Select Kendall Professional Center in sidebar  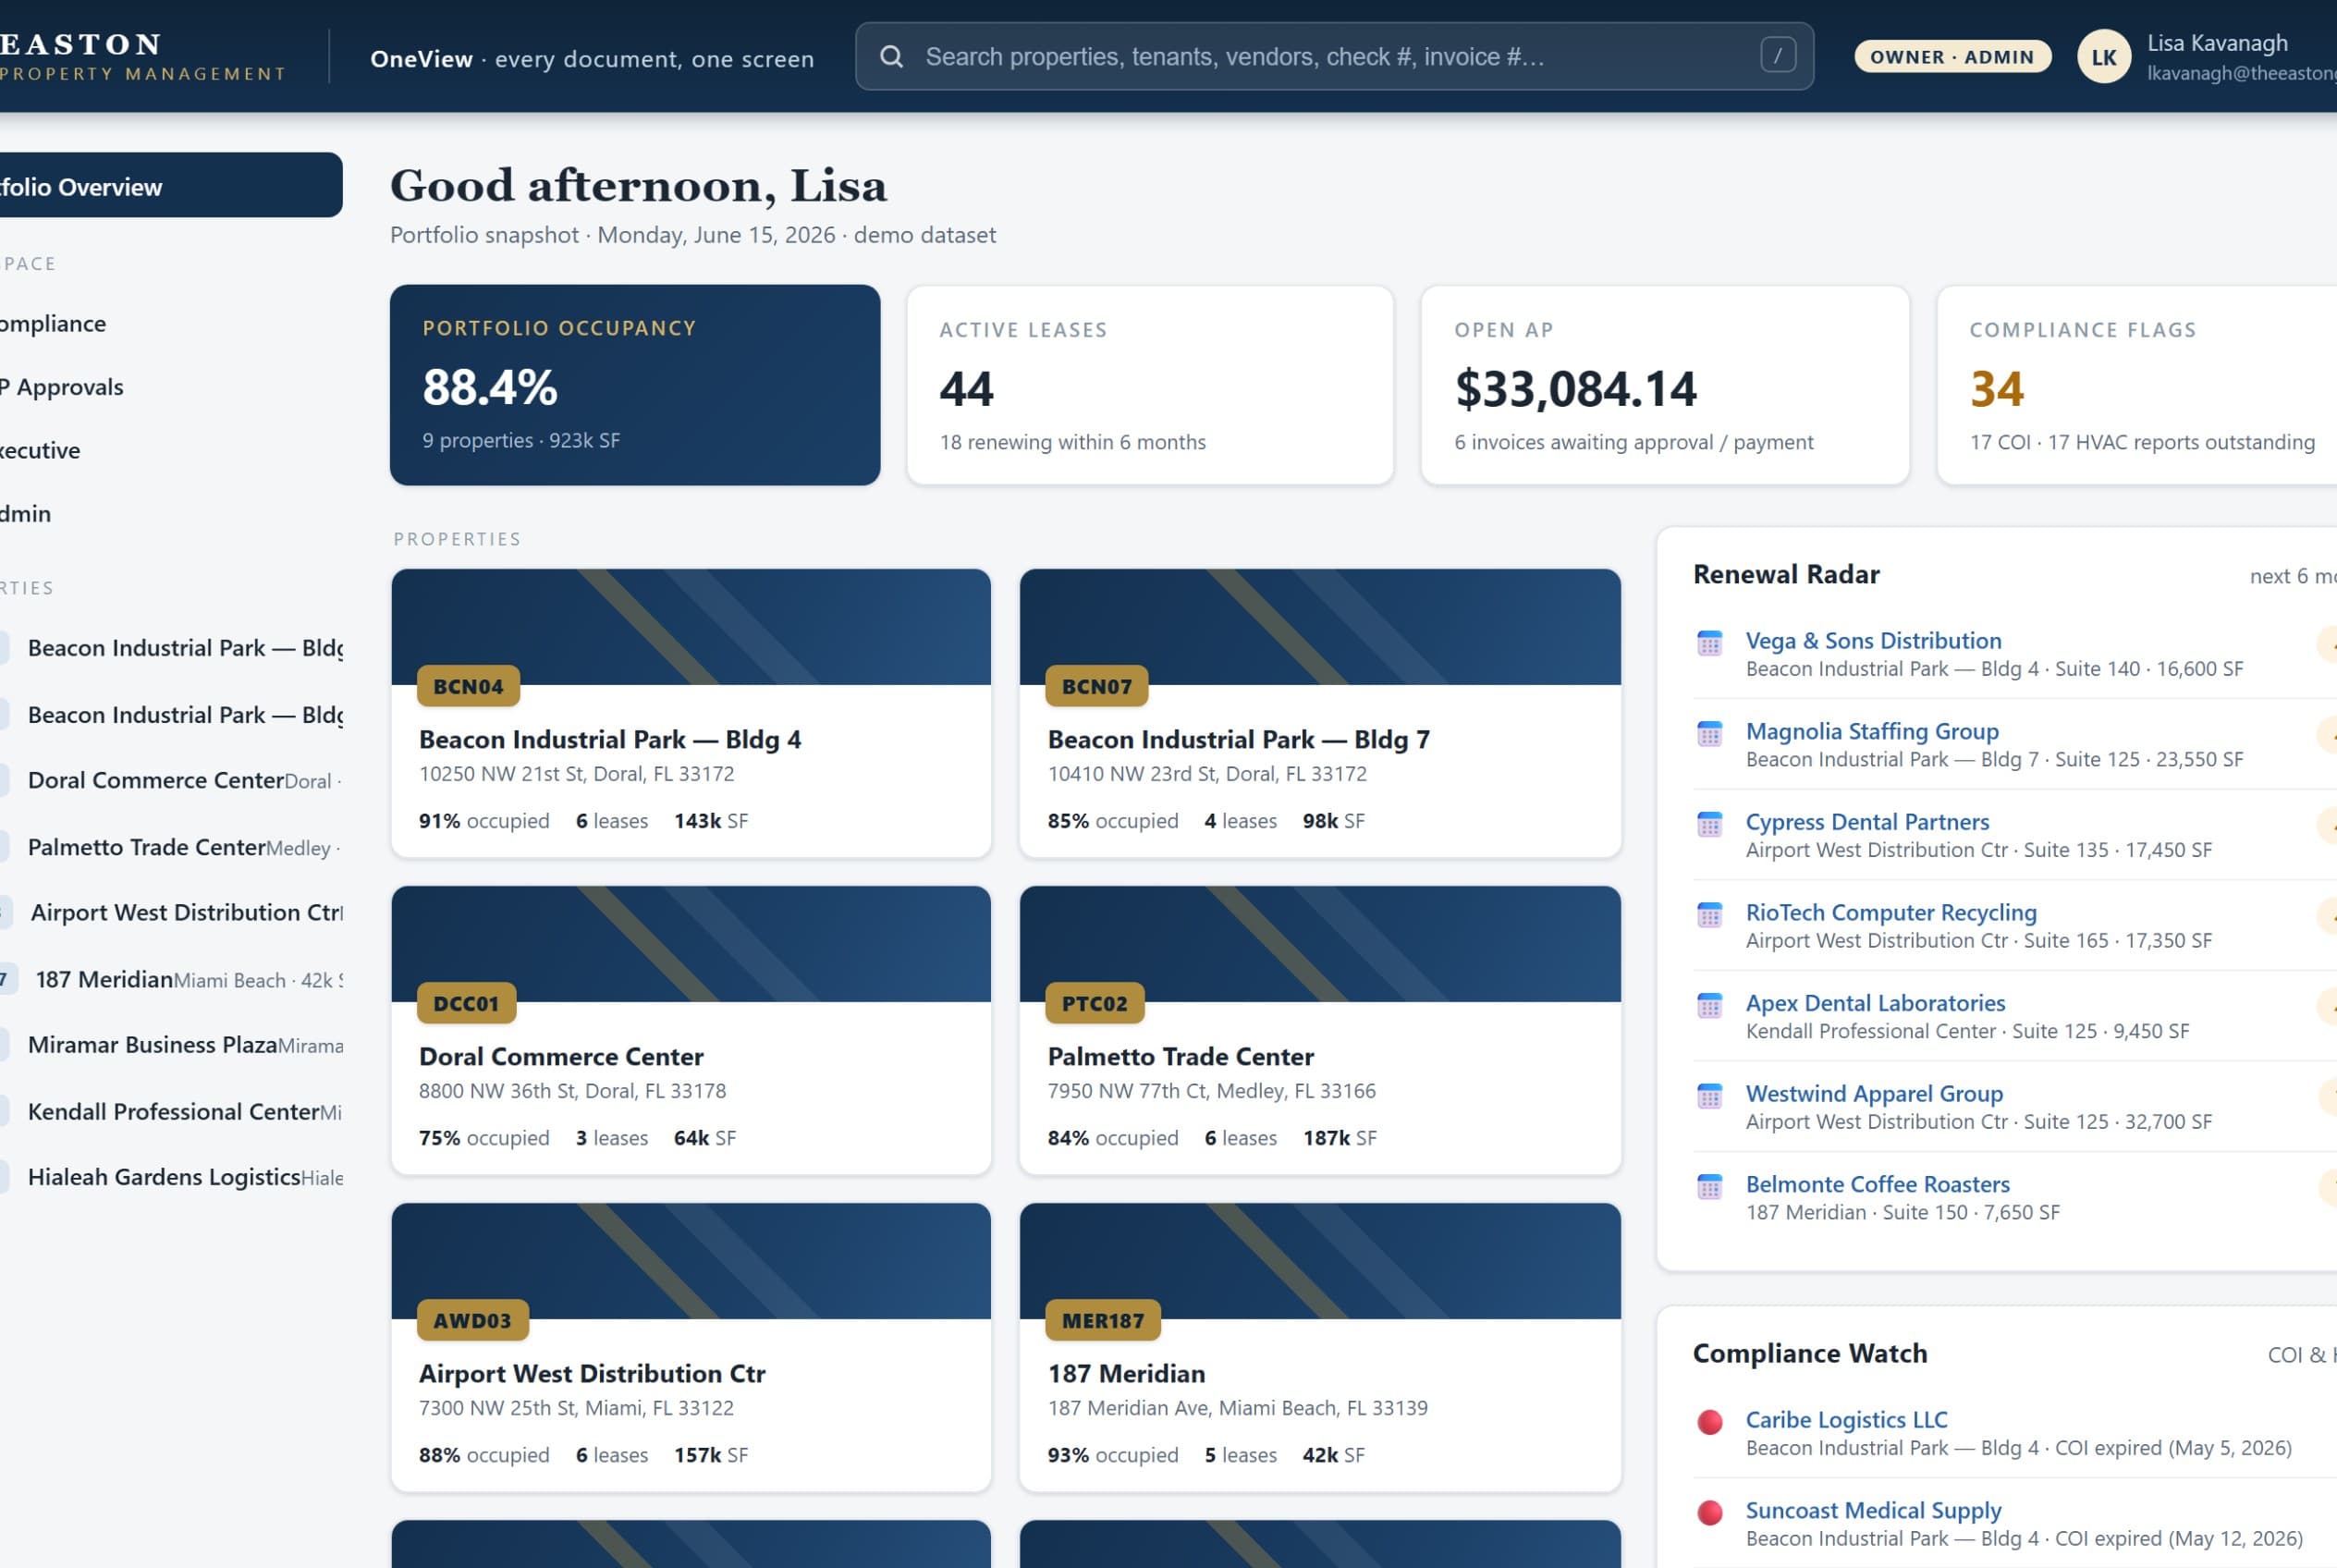point(171,1111)
